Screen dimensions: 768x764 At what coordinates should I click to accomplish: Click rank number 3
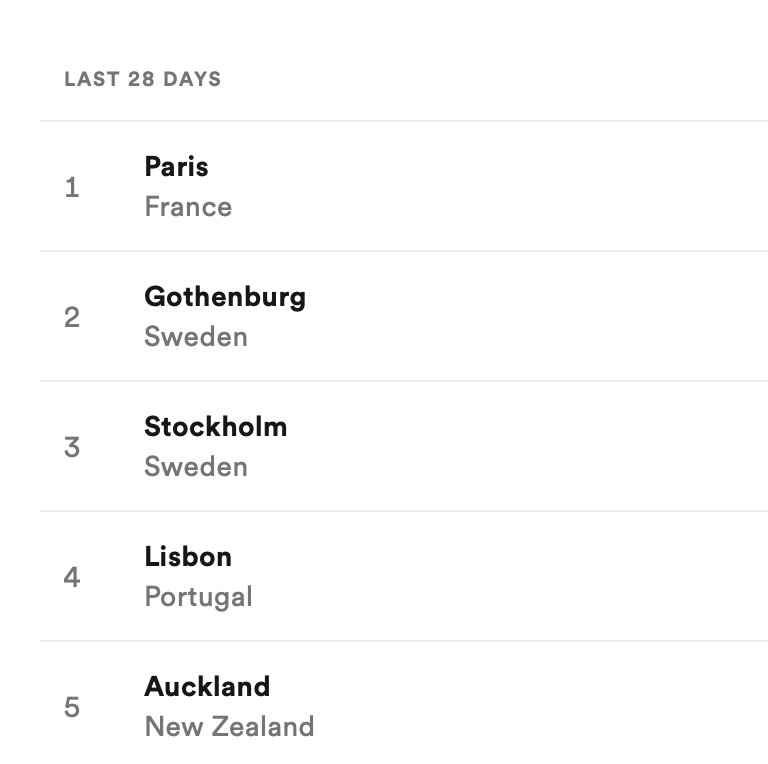click(72, 448)
